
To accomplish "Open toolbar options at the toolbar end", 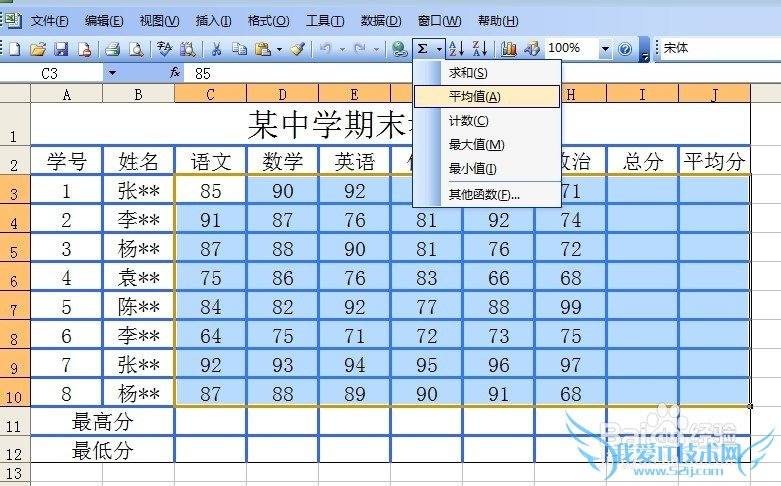I will pos(645,50).
